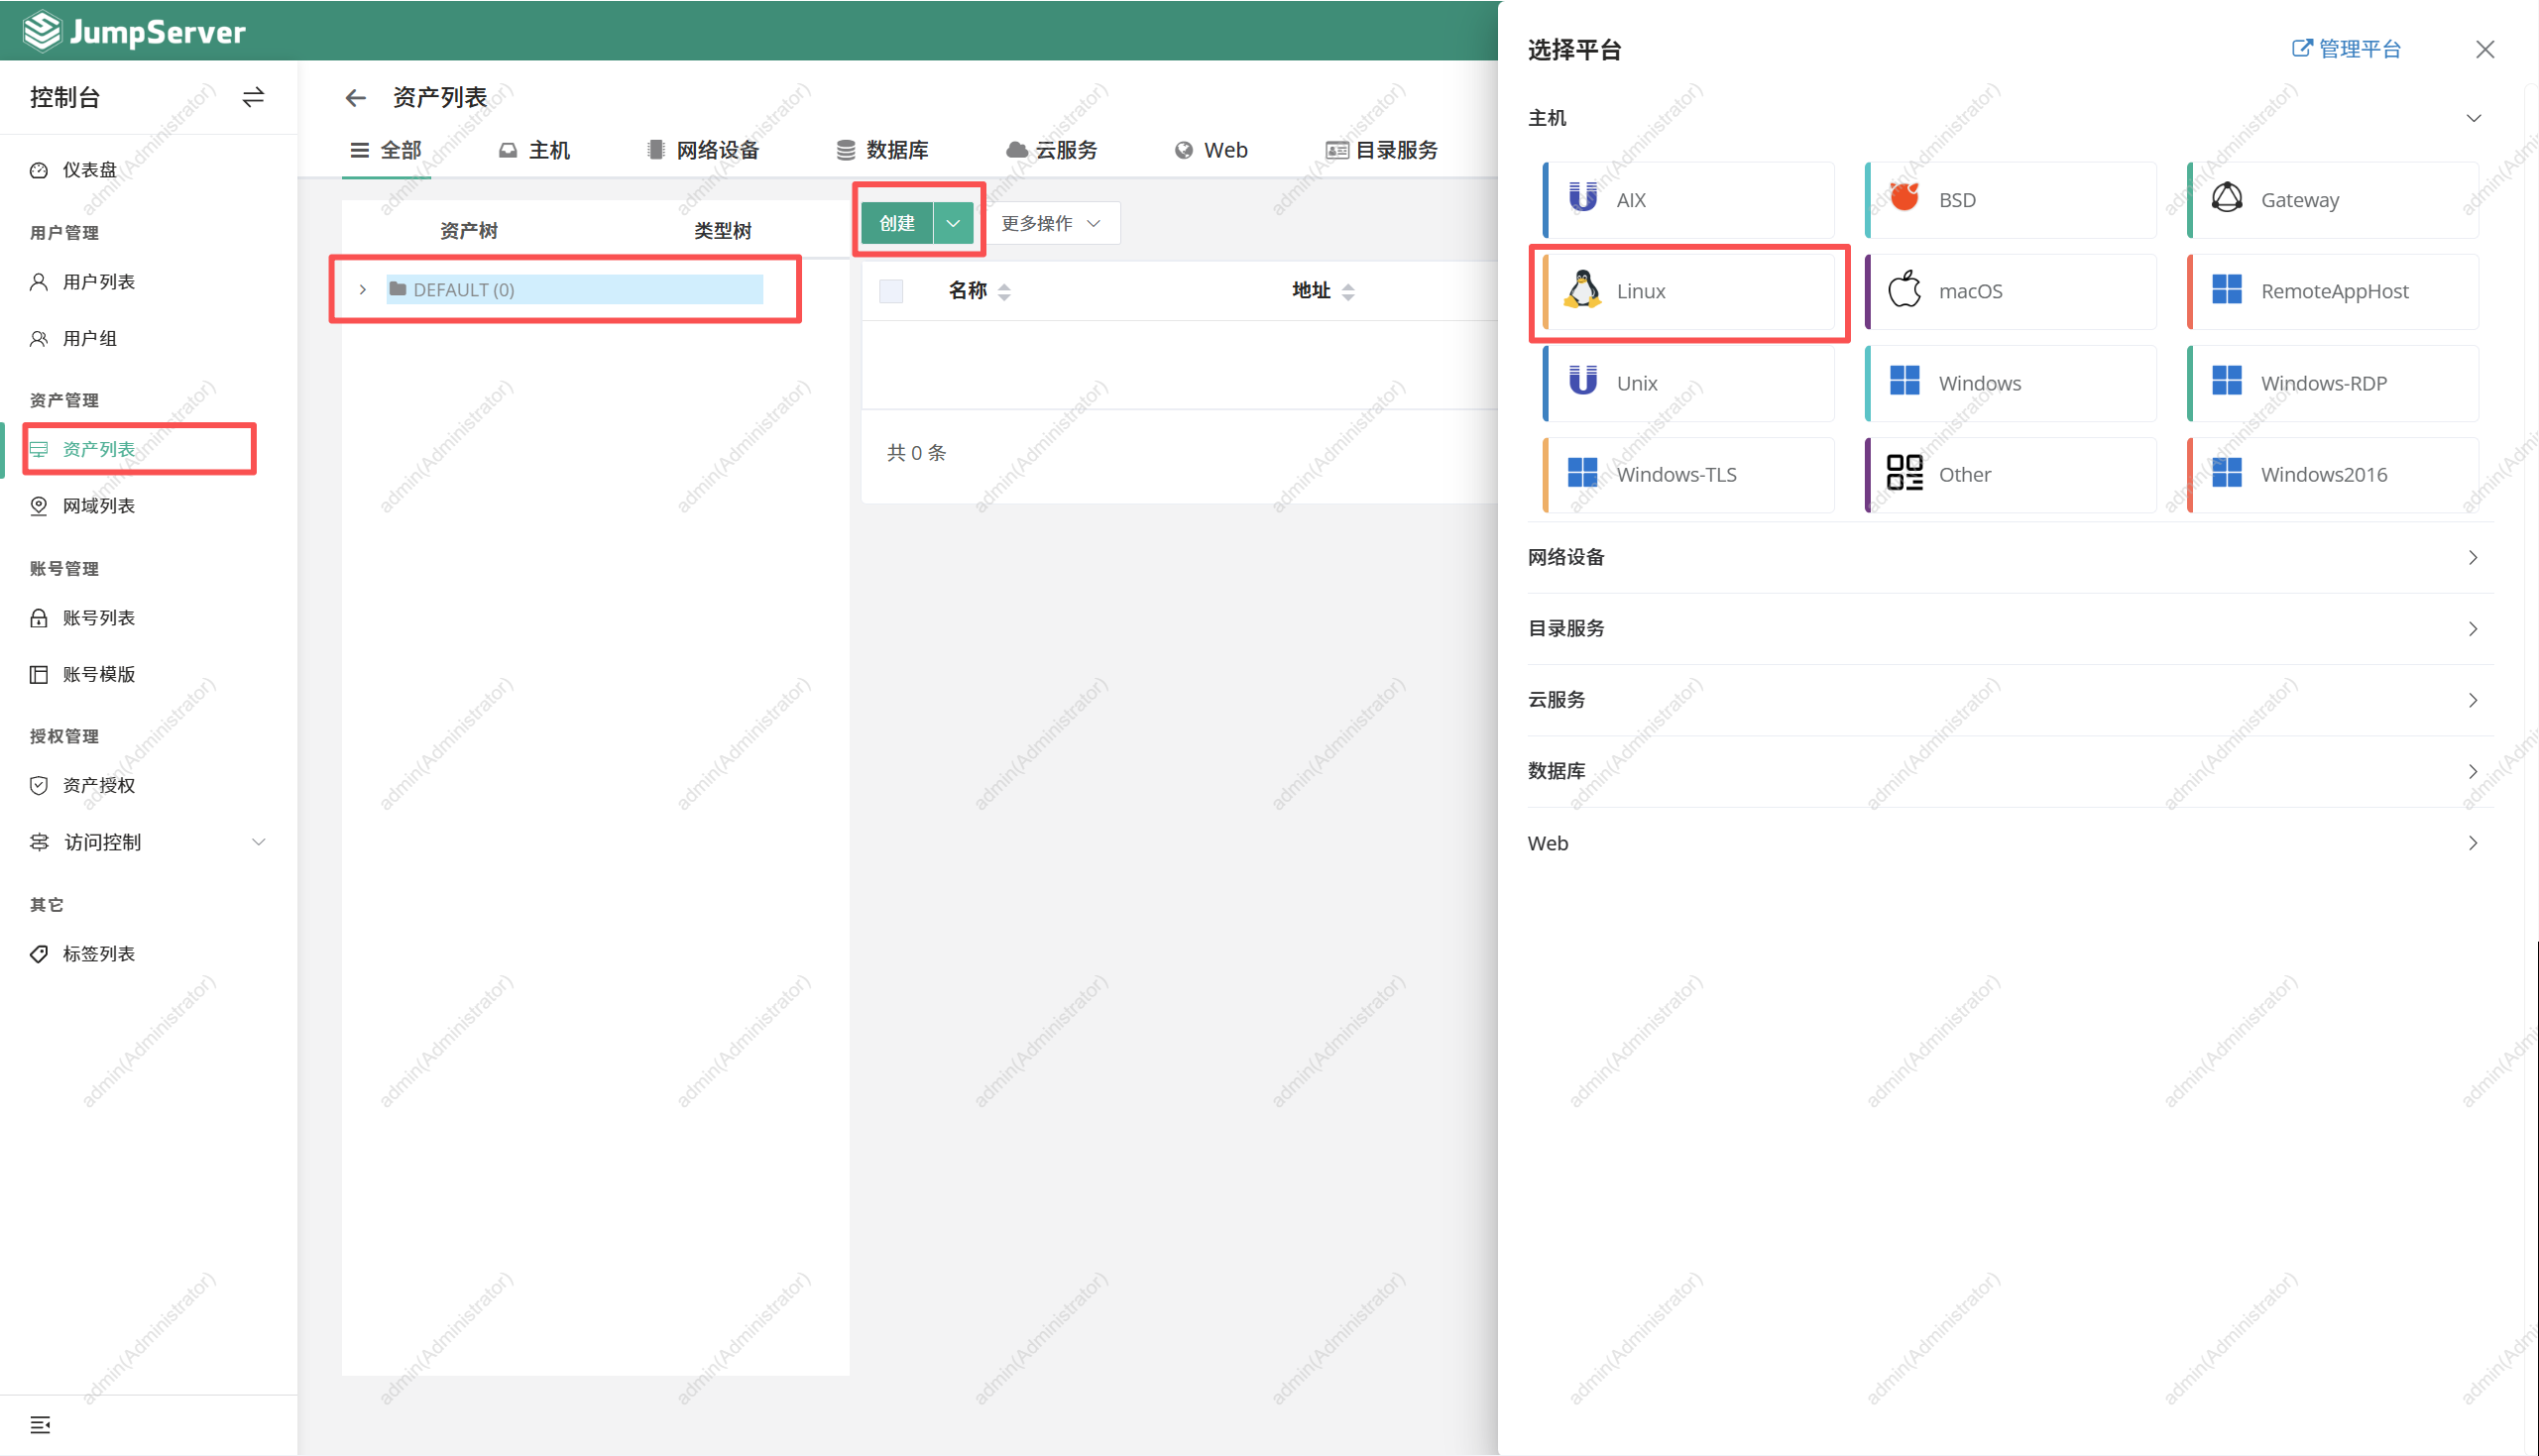The image size is (2539, 1456).
Task: Click the console switch arrows icon
Action: (x=253, y=97)
